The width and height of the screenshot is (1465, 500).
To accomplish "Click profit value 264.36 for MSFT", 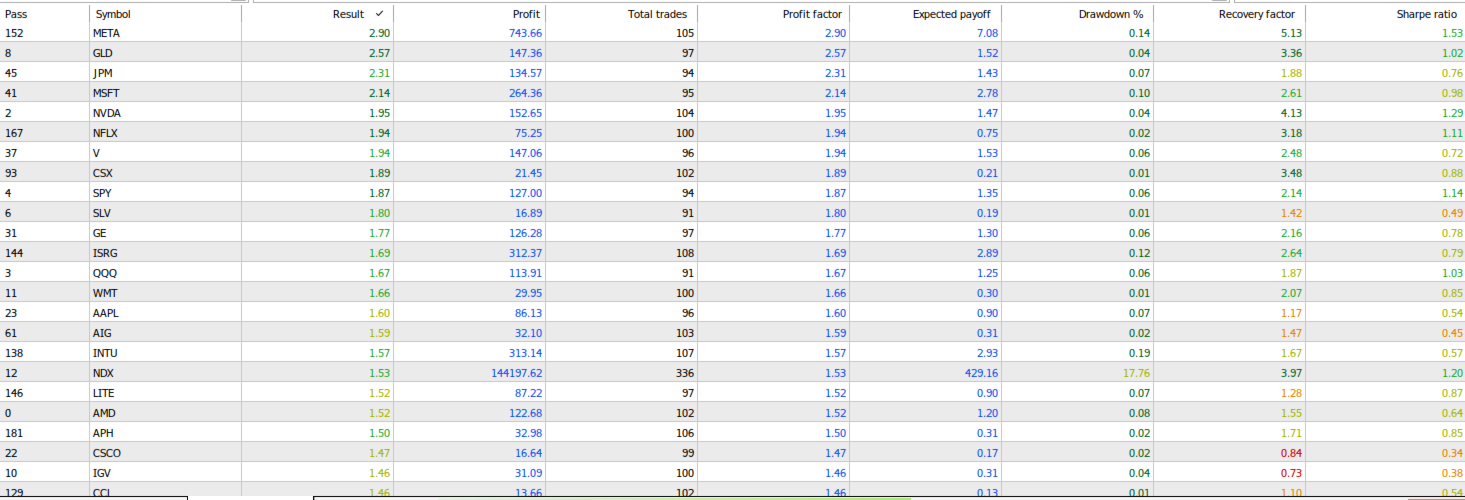I will [525, 93].
